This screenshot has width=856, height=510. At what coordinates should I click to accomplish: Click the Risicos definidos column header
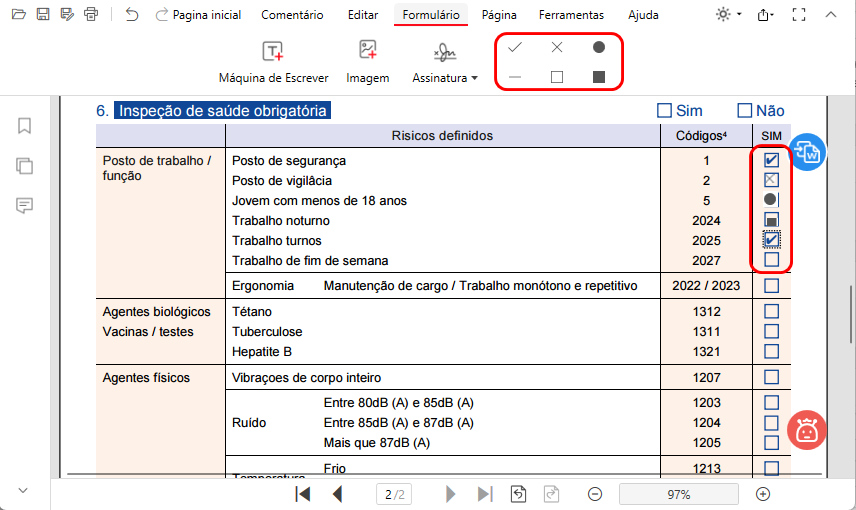[x=442, y=136]
